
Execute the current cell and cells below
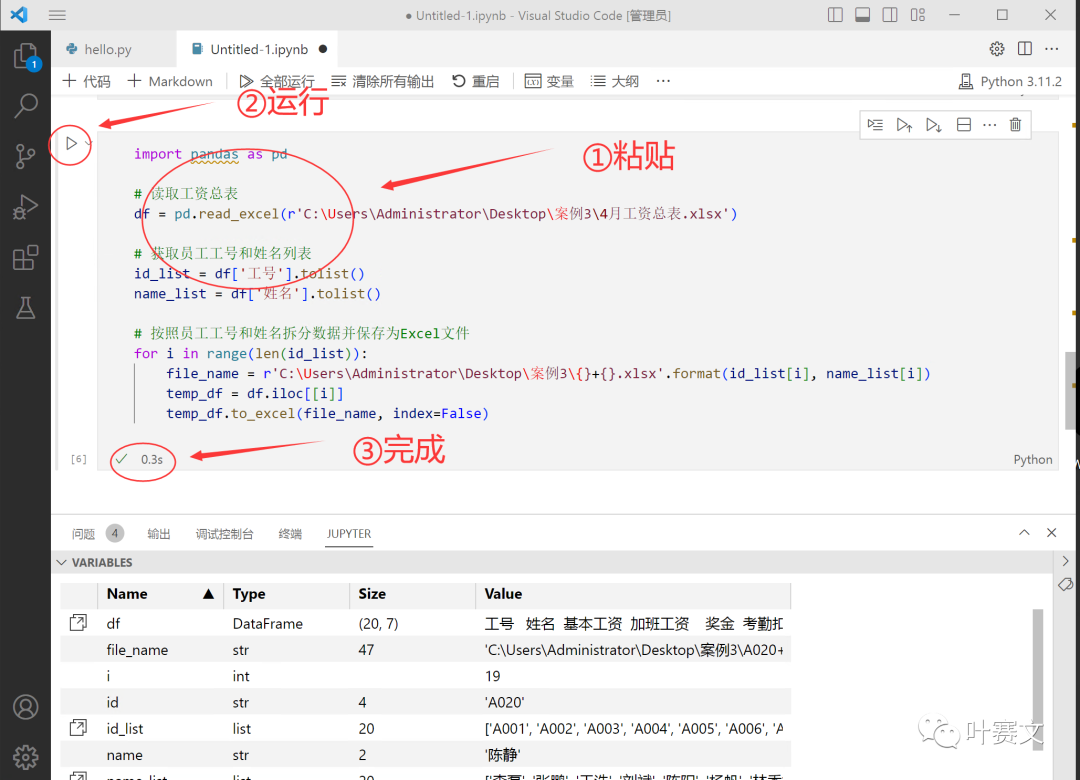point(932,124)
